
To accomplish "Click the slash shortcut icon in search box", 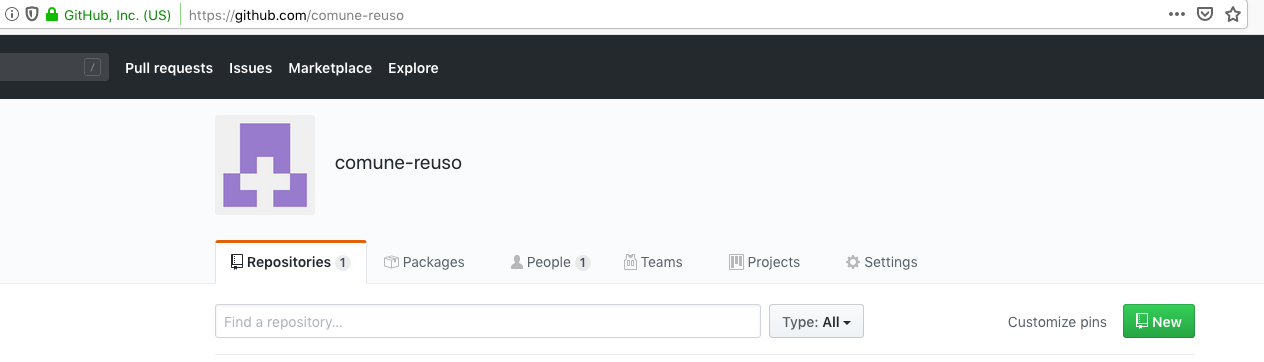I will coord(93,68).
